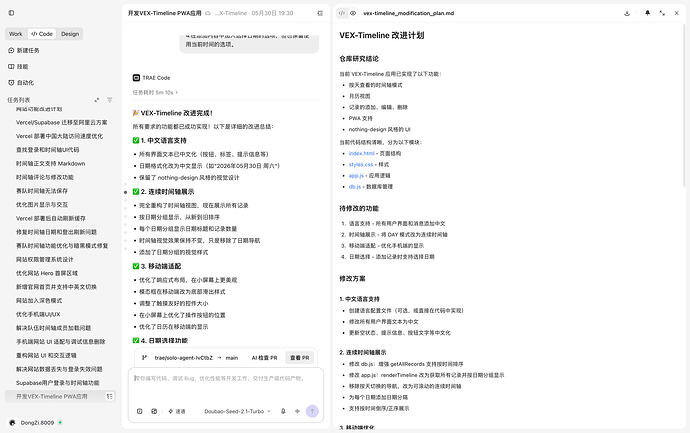Screen dimensions: 690x433
Task: Click the first square icon under the chat input
Action: coord(139,411)
